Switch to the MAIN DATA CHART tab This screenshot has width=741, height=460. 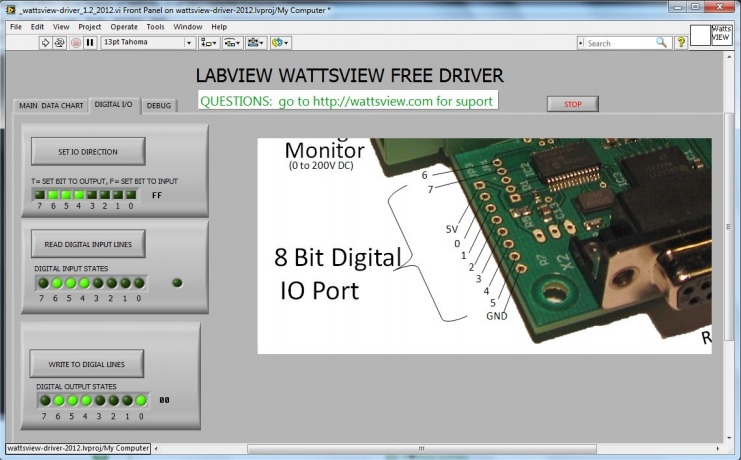point(51,105)
